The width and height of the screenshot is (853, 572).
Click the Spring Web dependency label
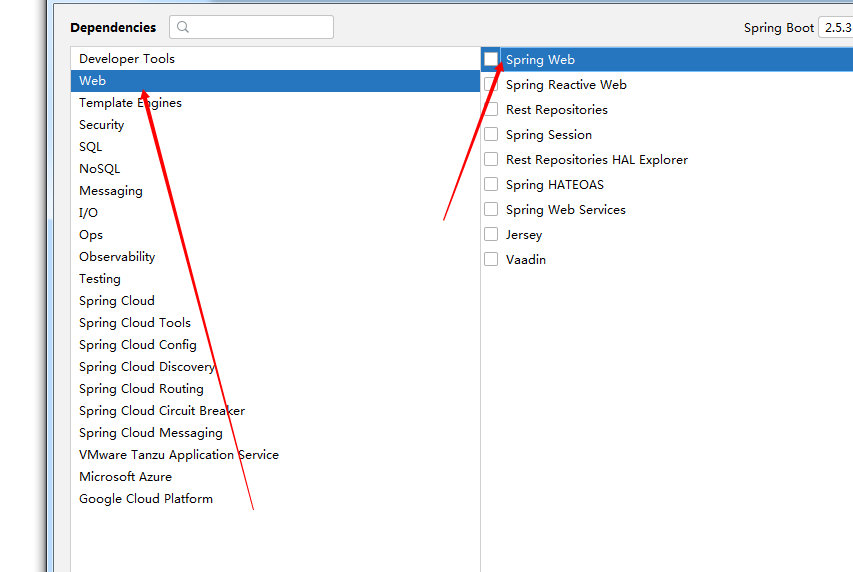click(x=540, y=60)
